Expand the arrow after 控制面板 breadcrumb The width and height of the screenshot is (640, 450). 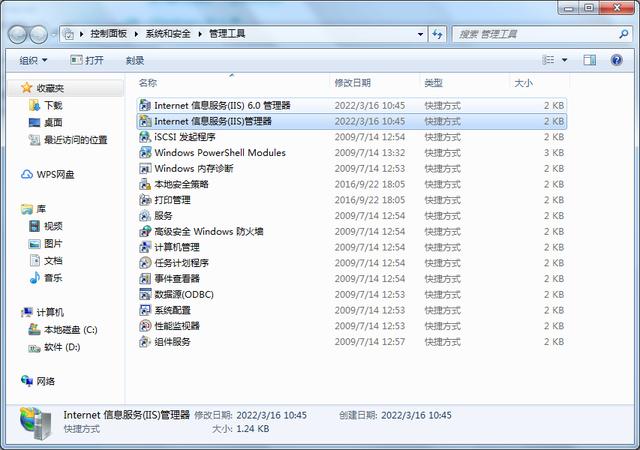click(x=136, y=34)
